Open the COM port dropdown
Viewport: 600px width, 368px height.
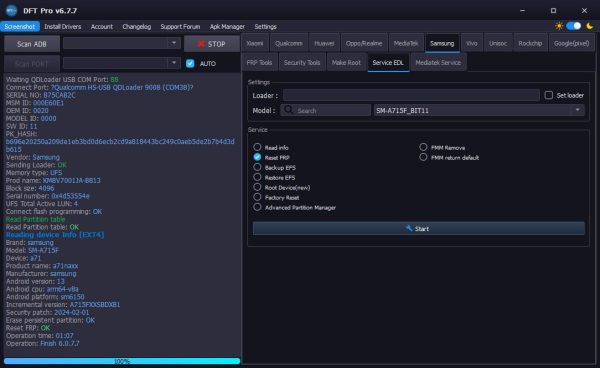coord(122,63)
